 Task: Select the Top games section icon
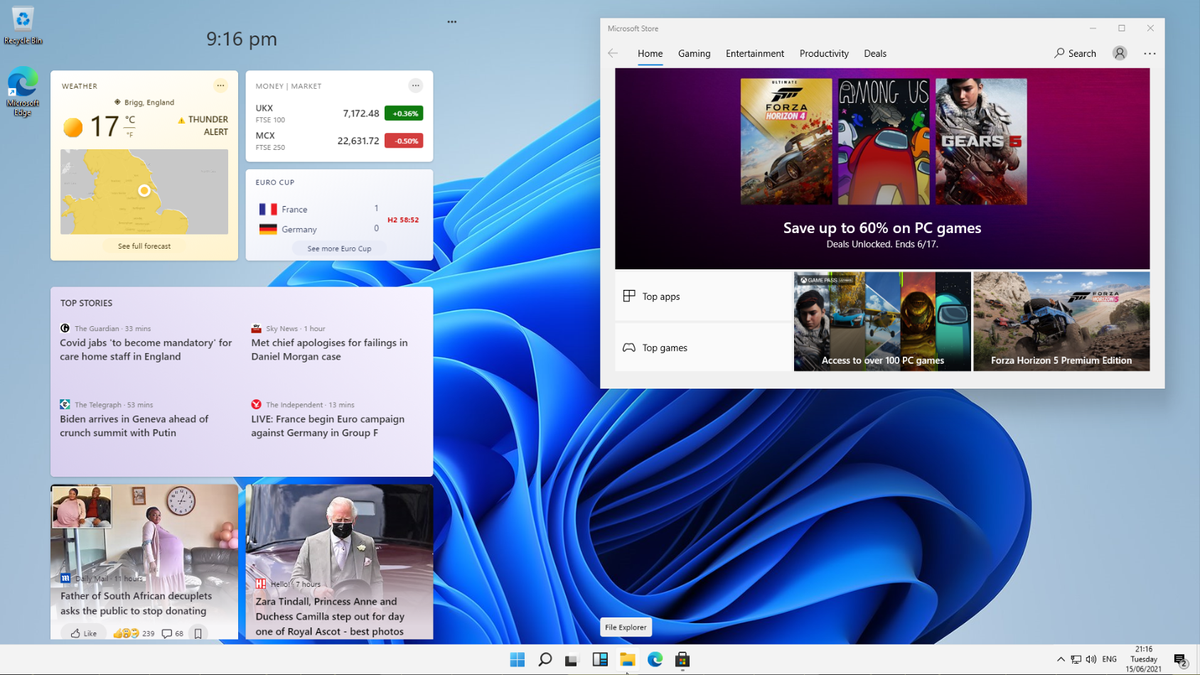pyautogui.click(x=627, y=347)
